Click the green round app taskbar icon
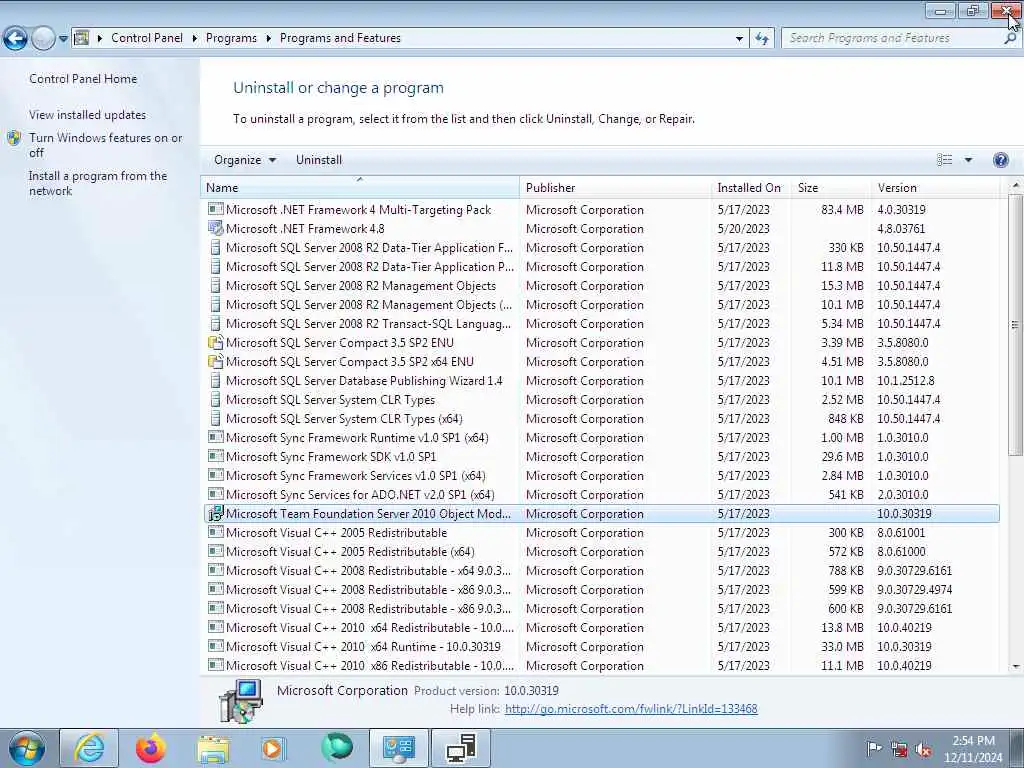 336,748
